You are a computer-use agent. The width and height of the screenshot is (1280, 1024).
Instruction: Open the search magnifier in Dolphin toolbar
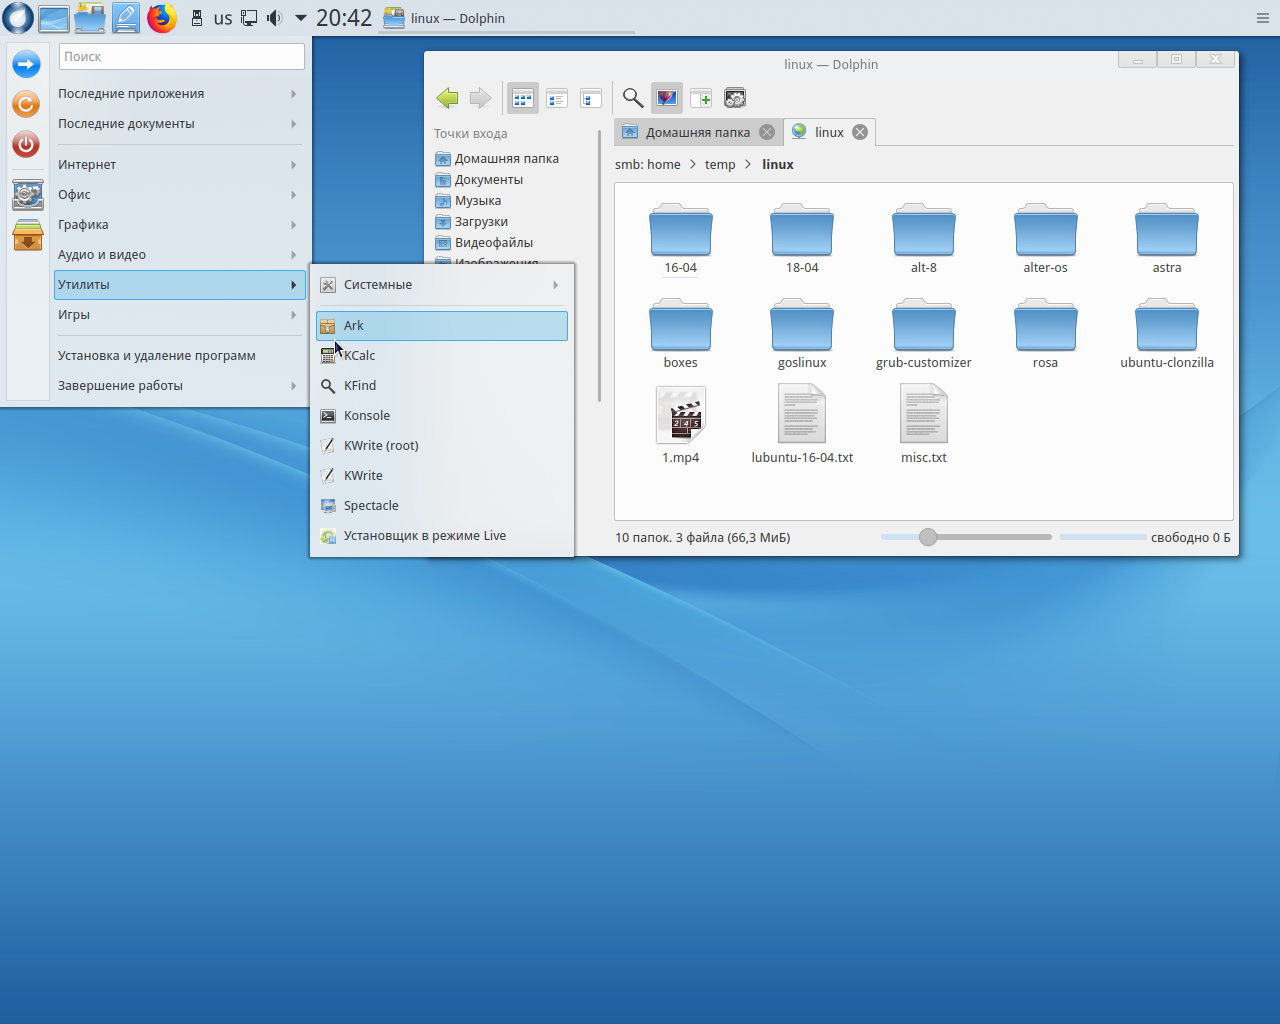coord(632,98)
